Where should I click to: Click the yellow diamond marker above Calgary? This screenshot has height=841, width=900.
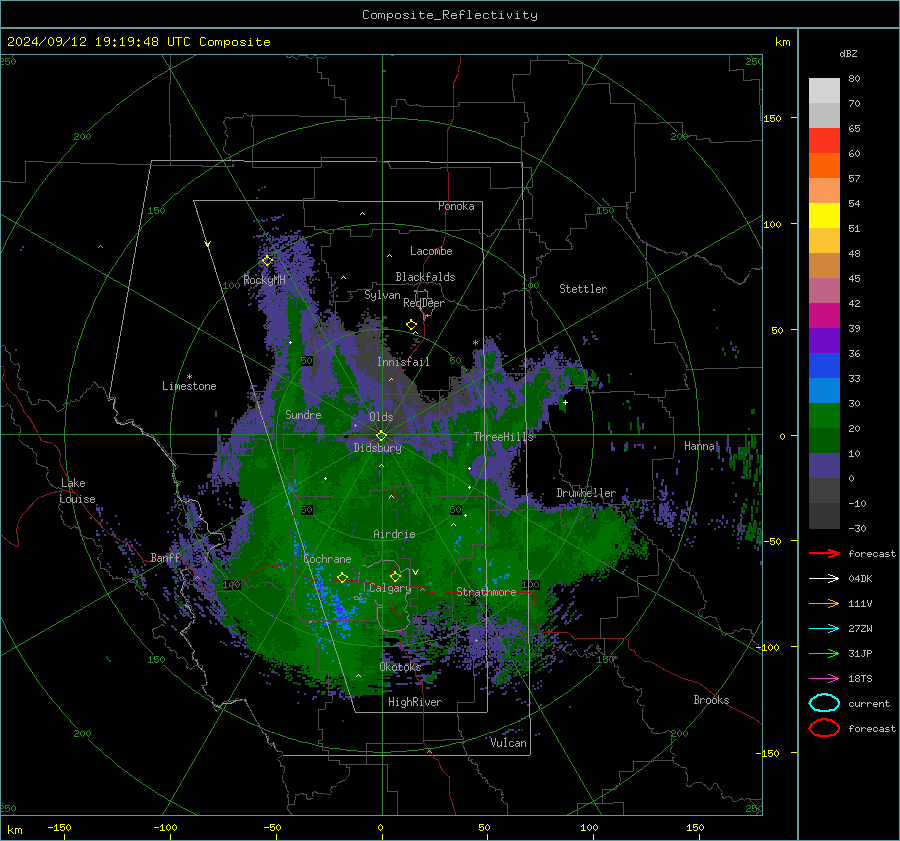pos(395,576)
